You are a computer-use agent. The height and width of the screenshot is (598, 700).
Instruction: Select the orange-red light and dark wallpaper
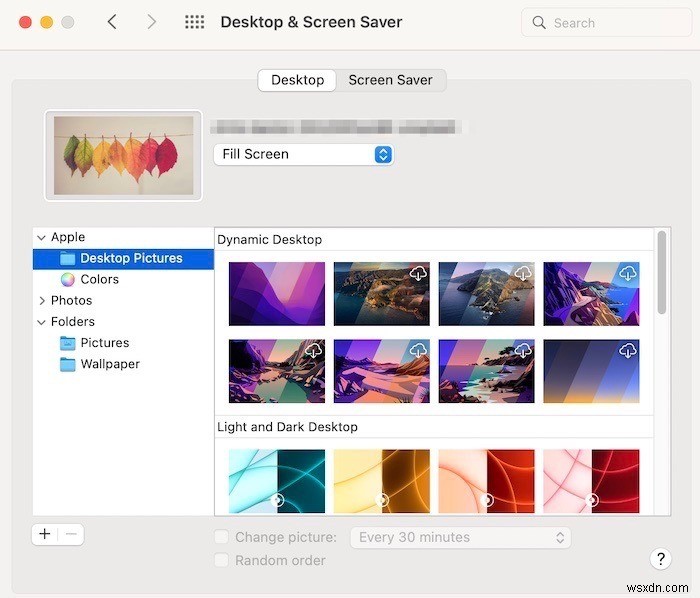click(x=487, y=481)
